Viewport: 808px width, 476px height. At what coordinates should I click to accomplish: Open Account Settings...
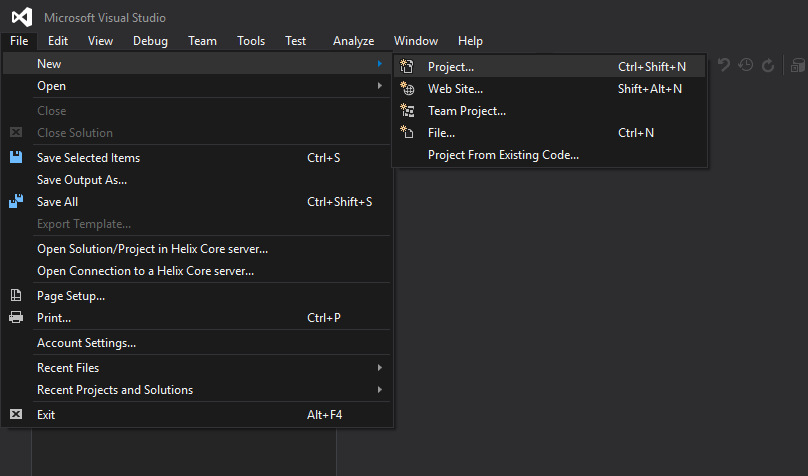197,342
